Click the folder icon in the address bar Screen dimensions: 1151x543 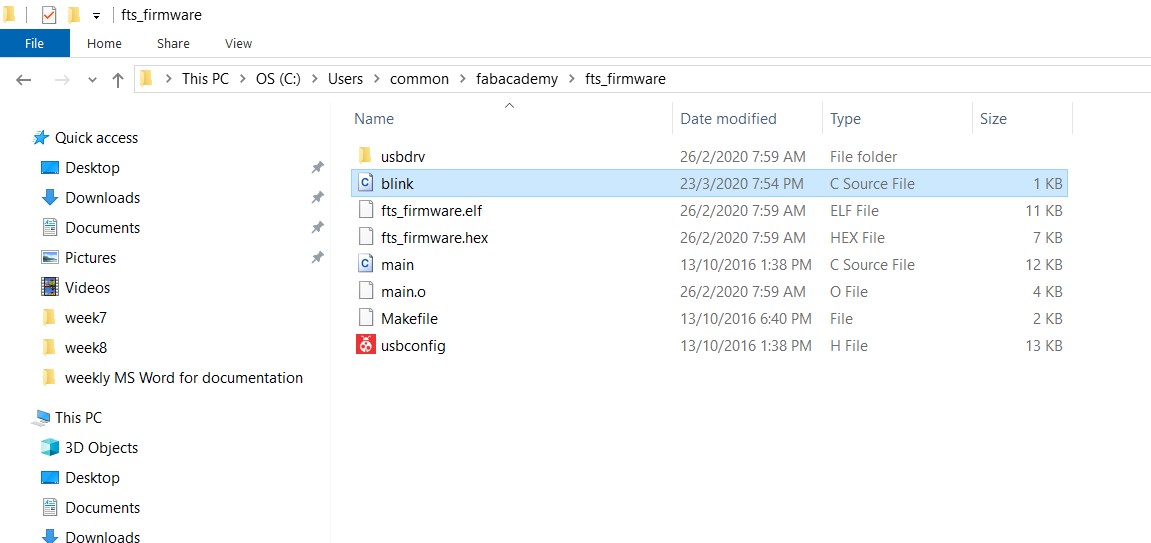click(x=146, y=78)
